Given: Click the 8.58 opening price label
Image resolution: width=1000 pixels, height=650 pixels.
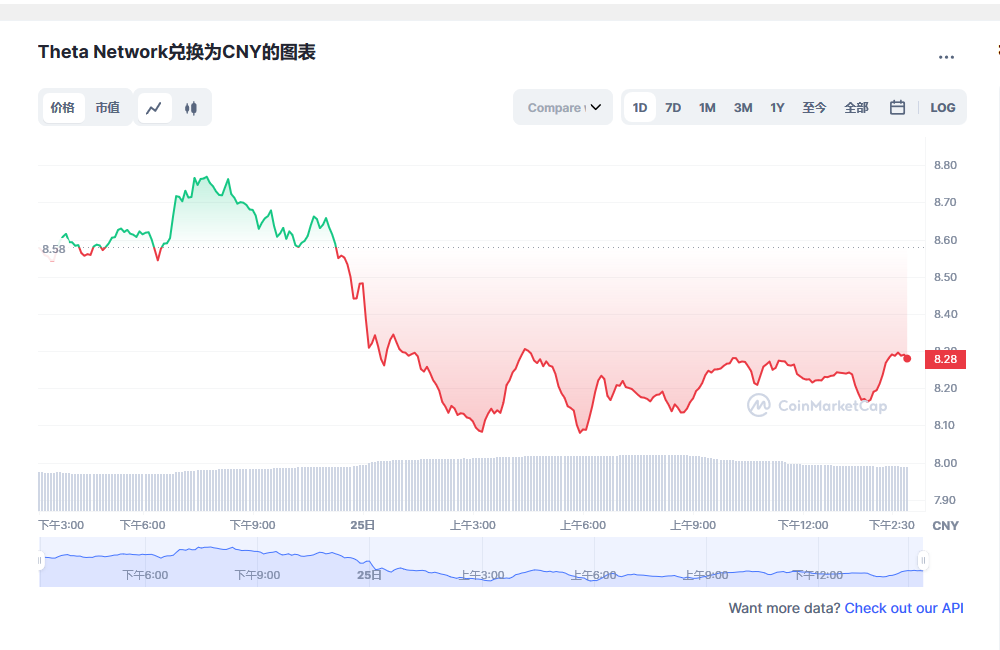Looking at the screenshot, I should point(54,249).
